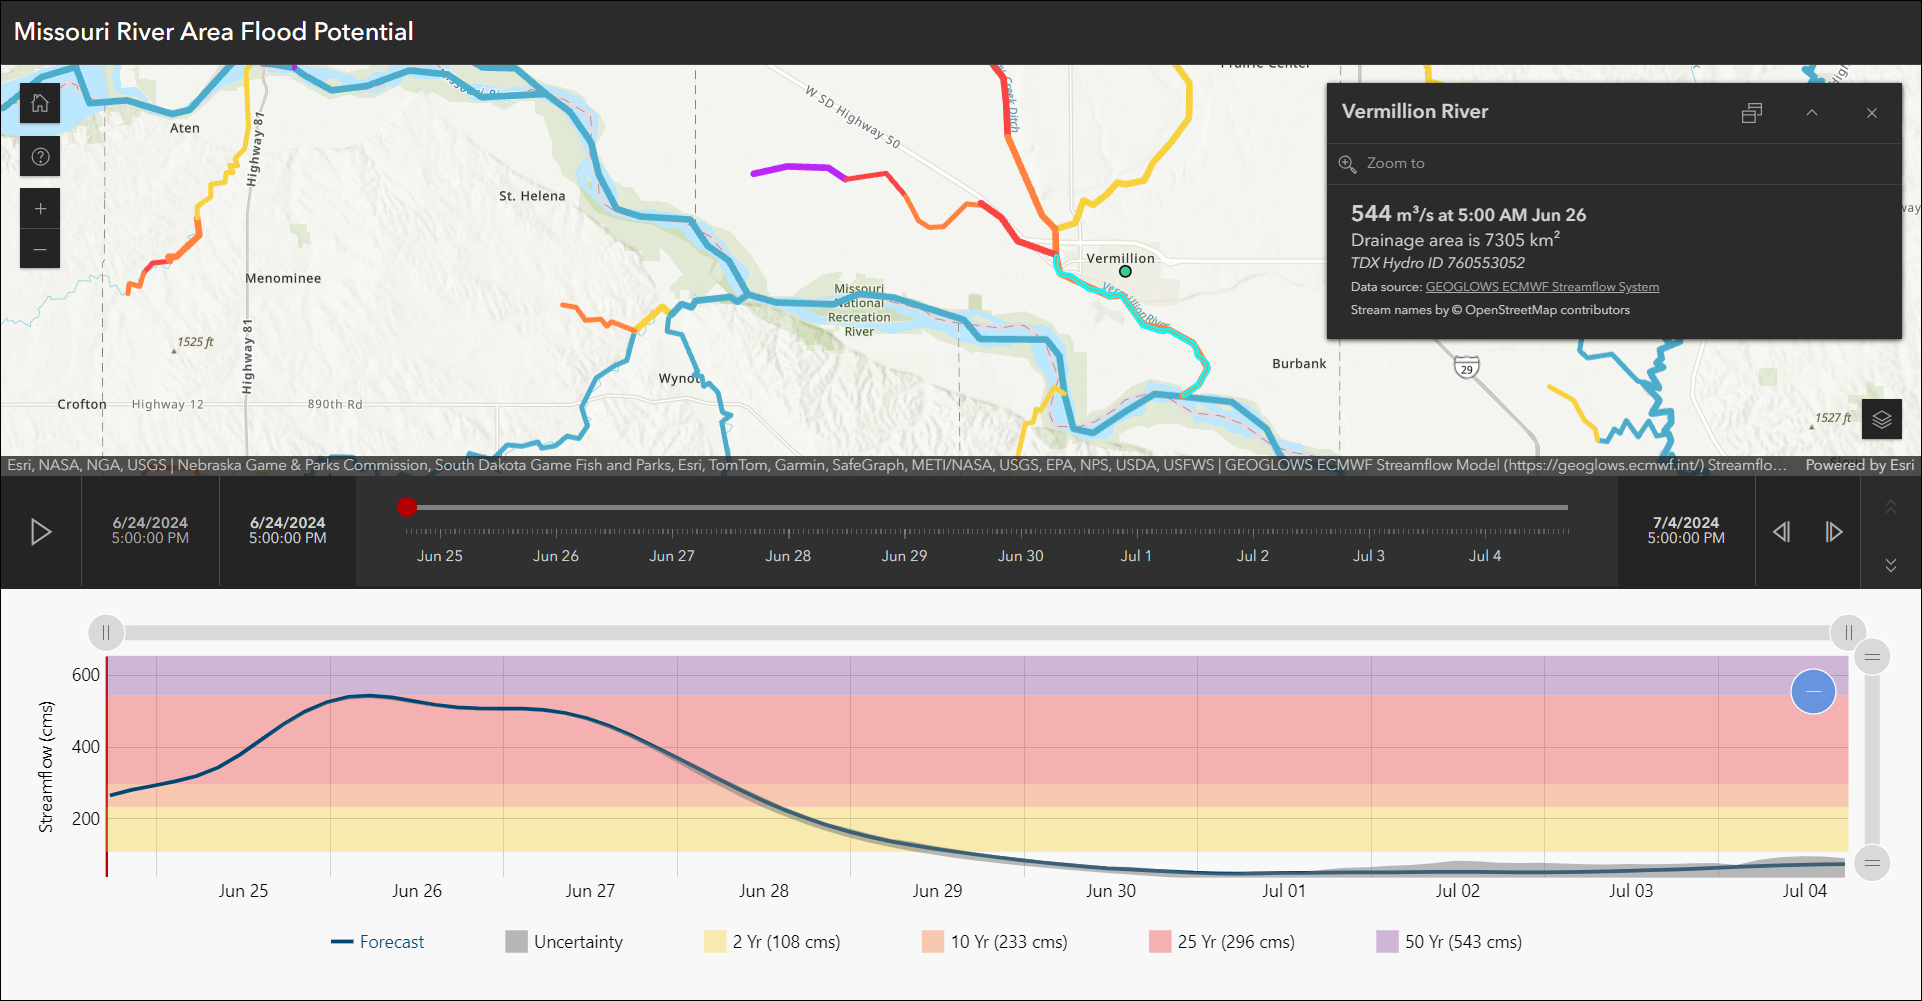The width and height of the screenshot is (1922, 1001).
Task: Click the red time slider thumb
Action: (x=406, y=507)
